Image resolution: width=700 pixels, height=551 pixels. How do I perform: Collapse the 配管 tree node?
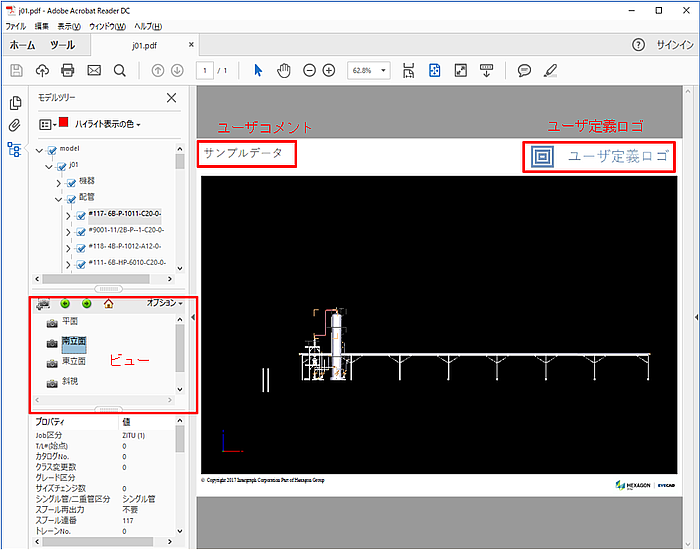coord(58,199)
